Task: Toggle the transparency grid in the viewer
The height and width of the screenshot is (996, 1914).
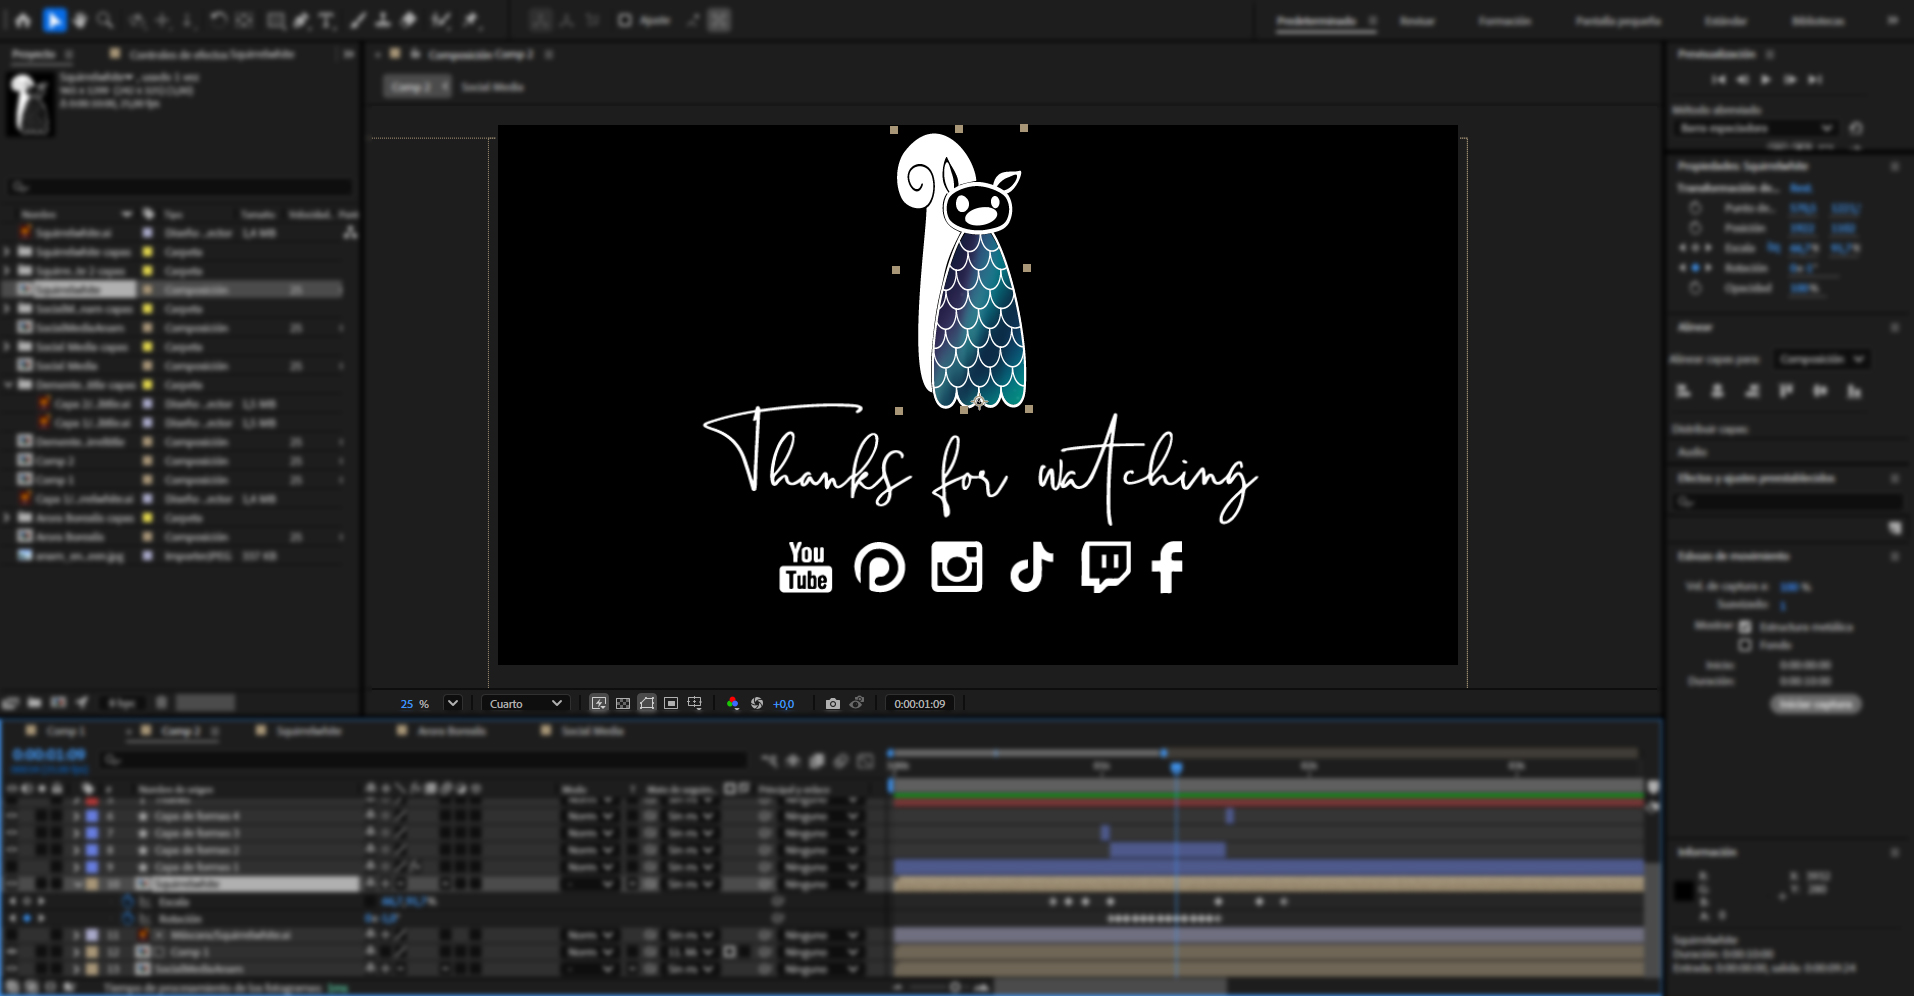Action: click(x=622, y=703)
